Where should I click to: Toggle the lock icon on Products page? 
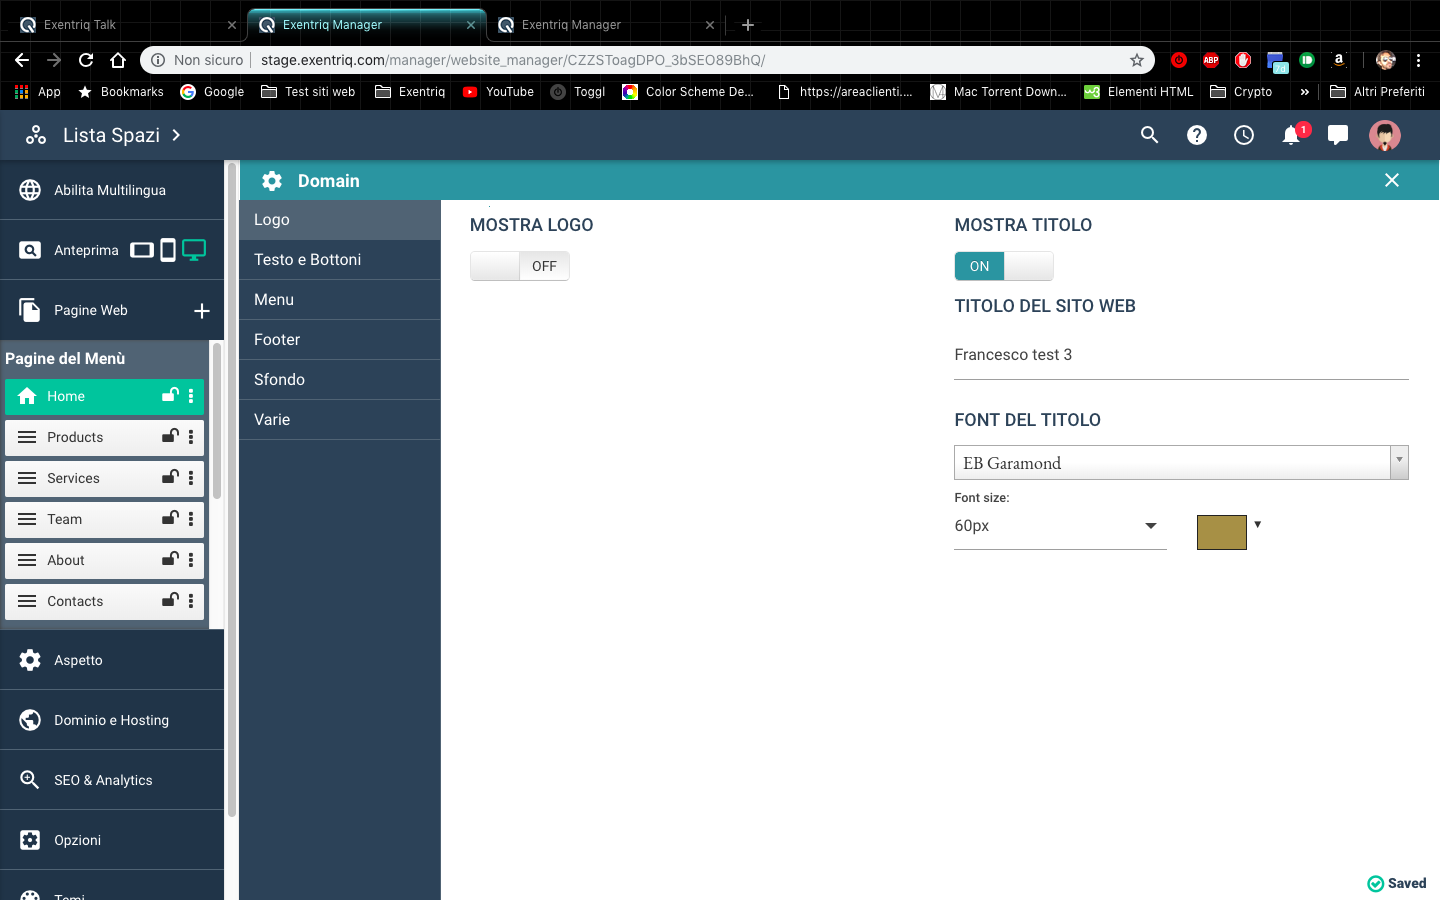pos(170,437)
